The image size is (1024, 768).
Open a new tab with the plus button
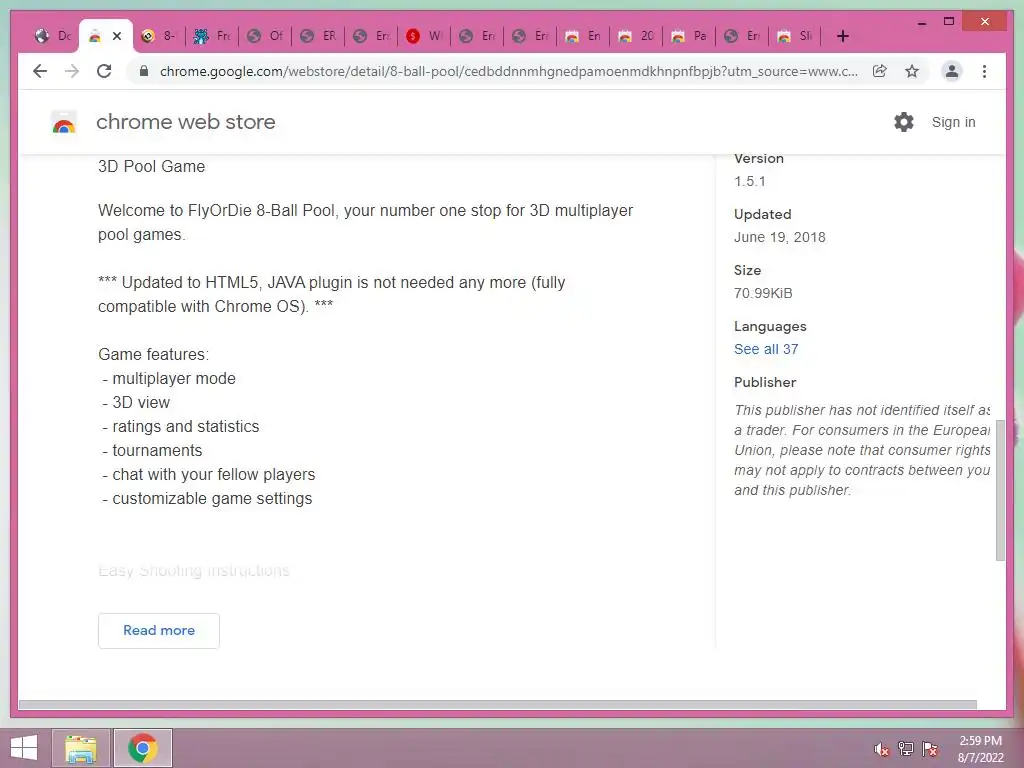click(x=842, y=36)
